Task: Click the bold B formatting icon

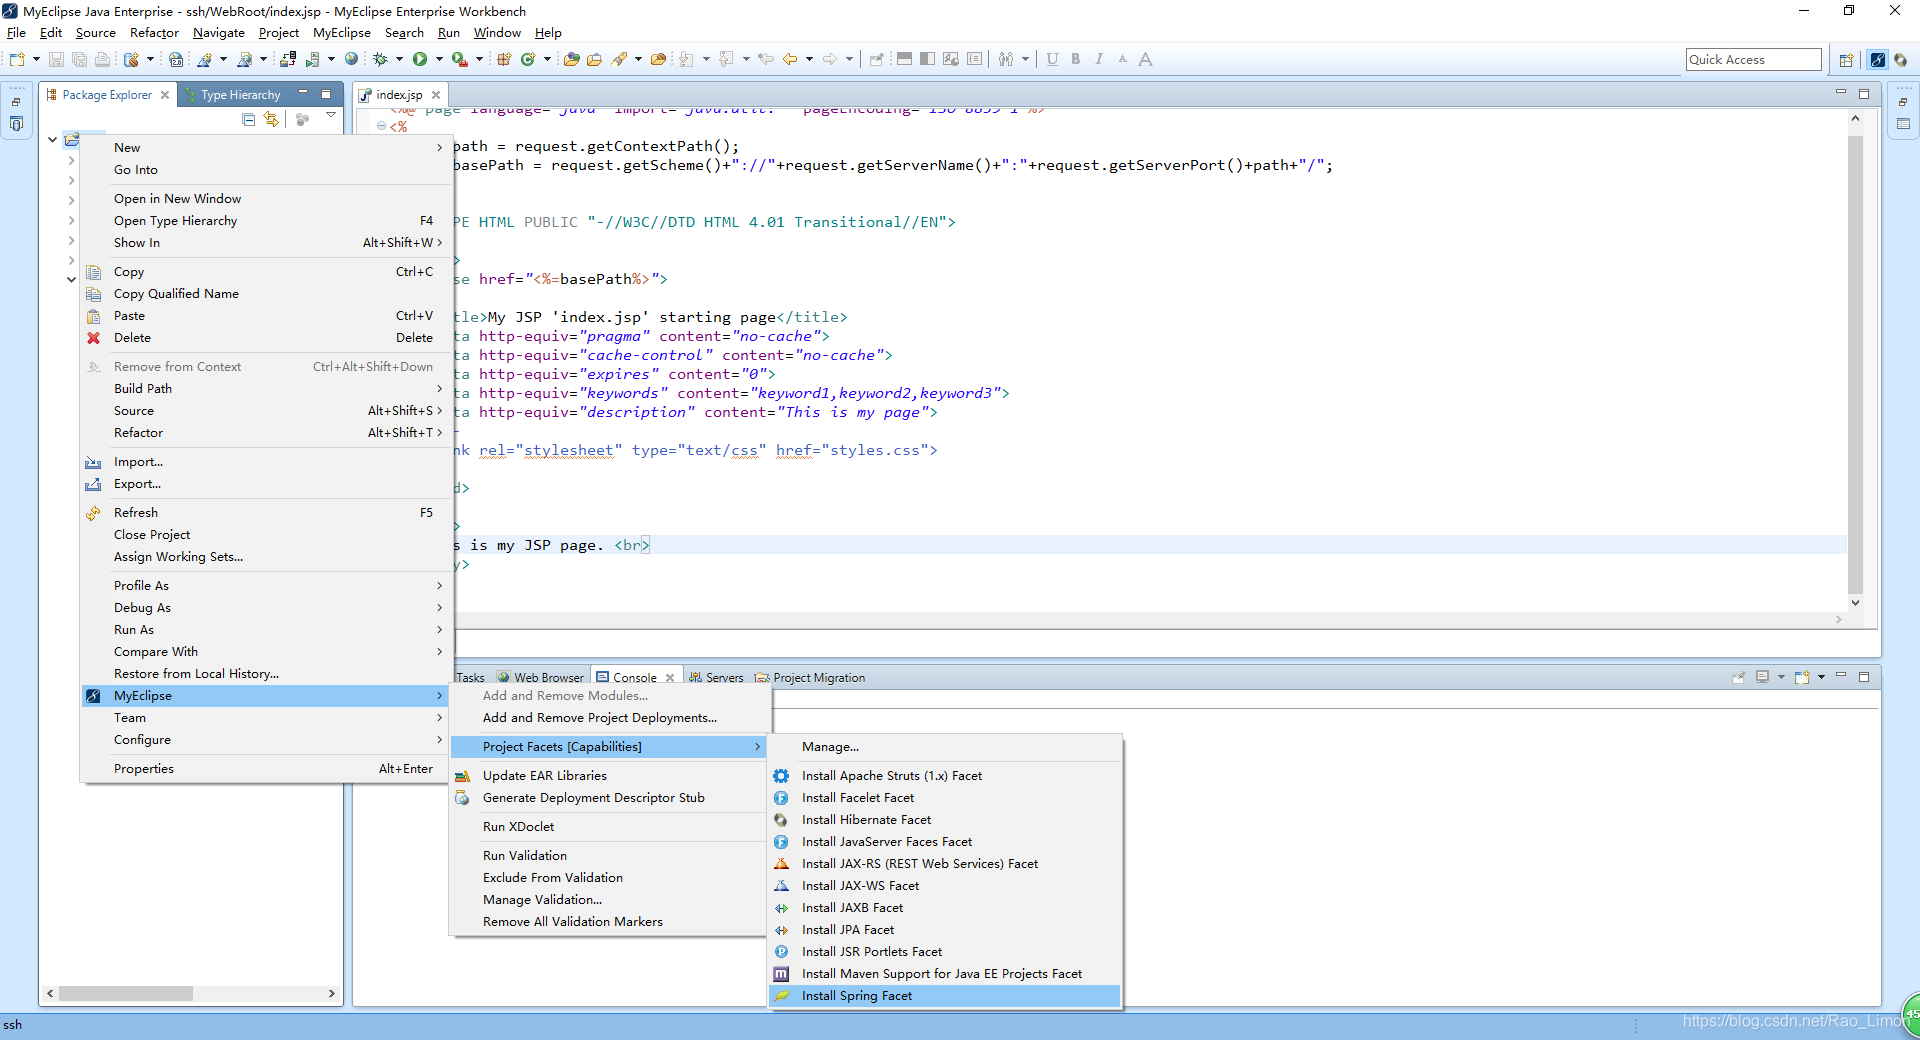Action: point(1076,59)
